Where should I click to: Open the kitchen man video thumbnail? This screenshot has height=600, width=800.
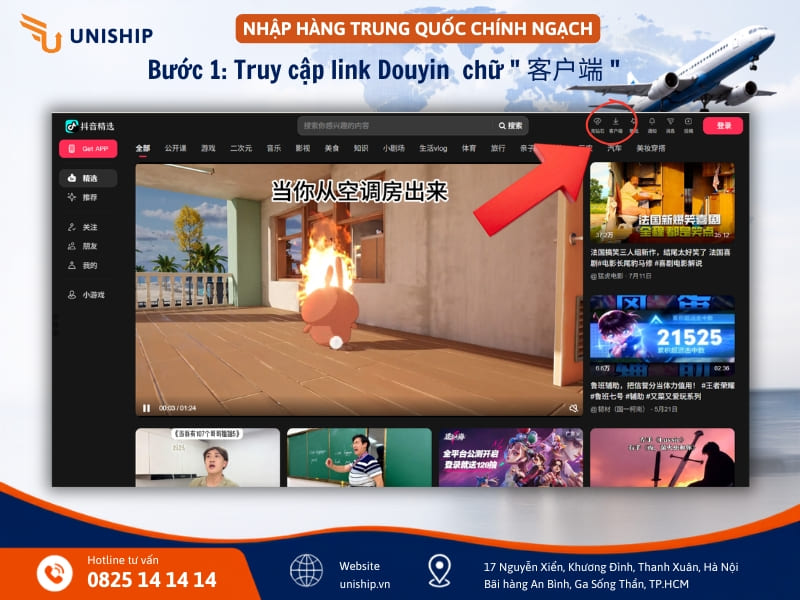point(208,458)
